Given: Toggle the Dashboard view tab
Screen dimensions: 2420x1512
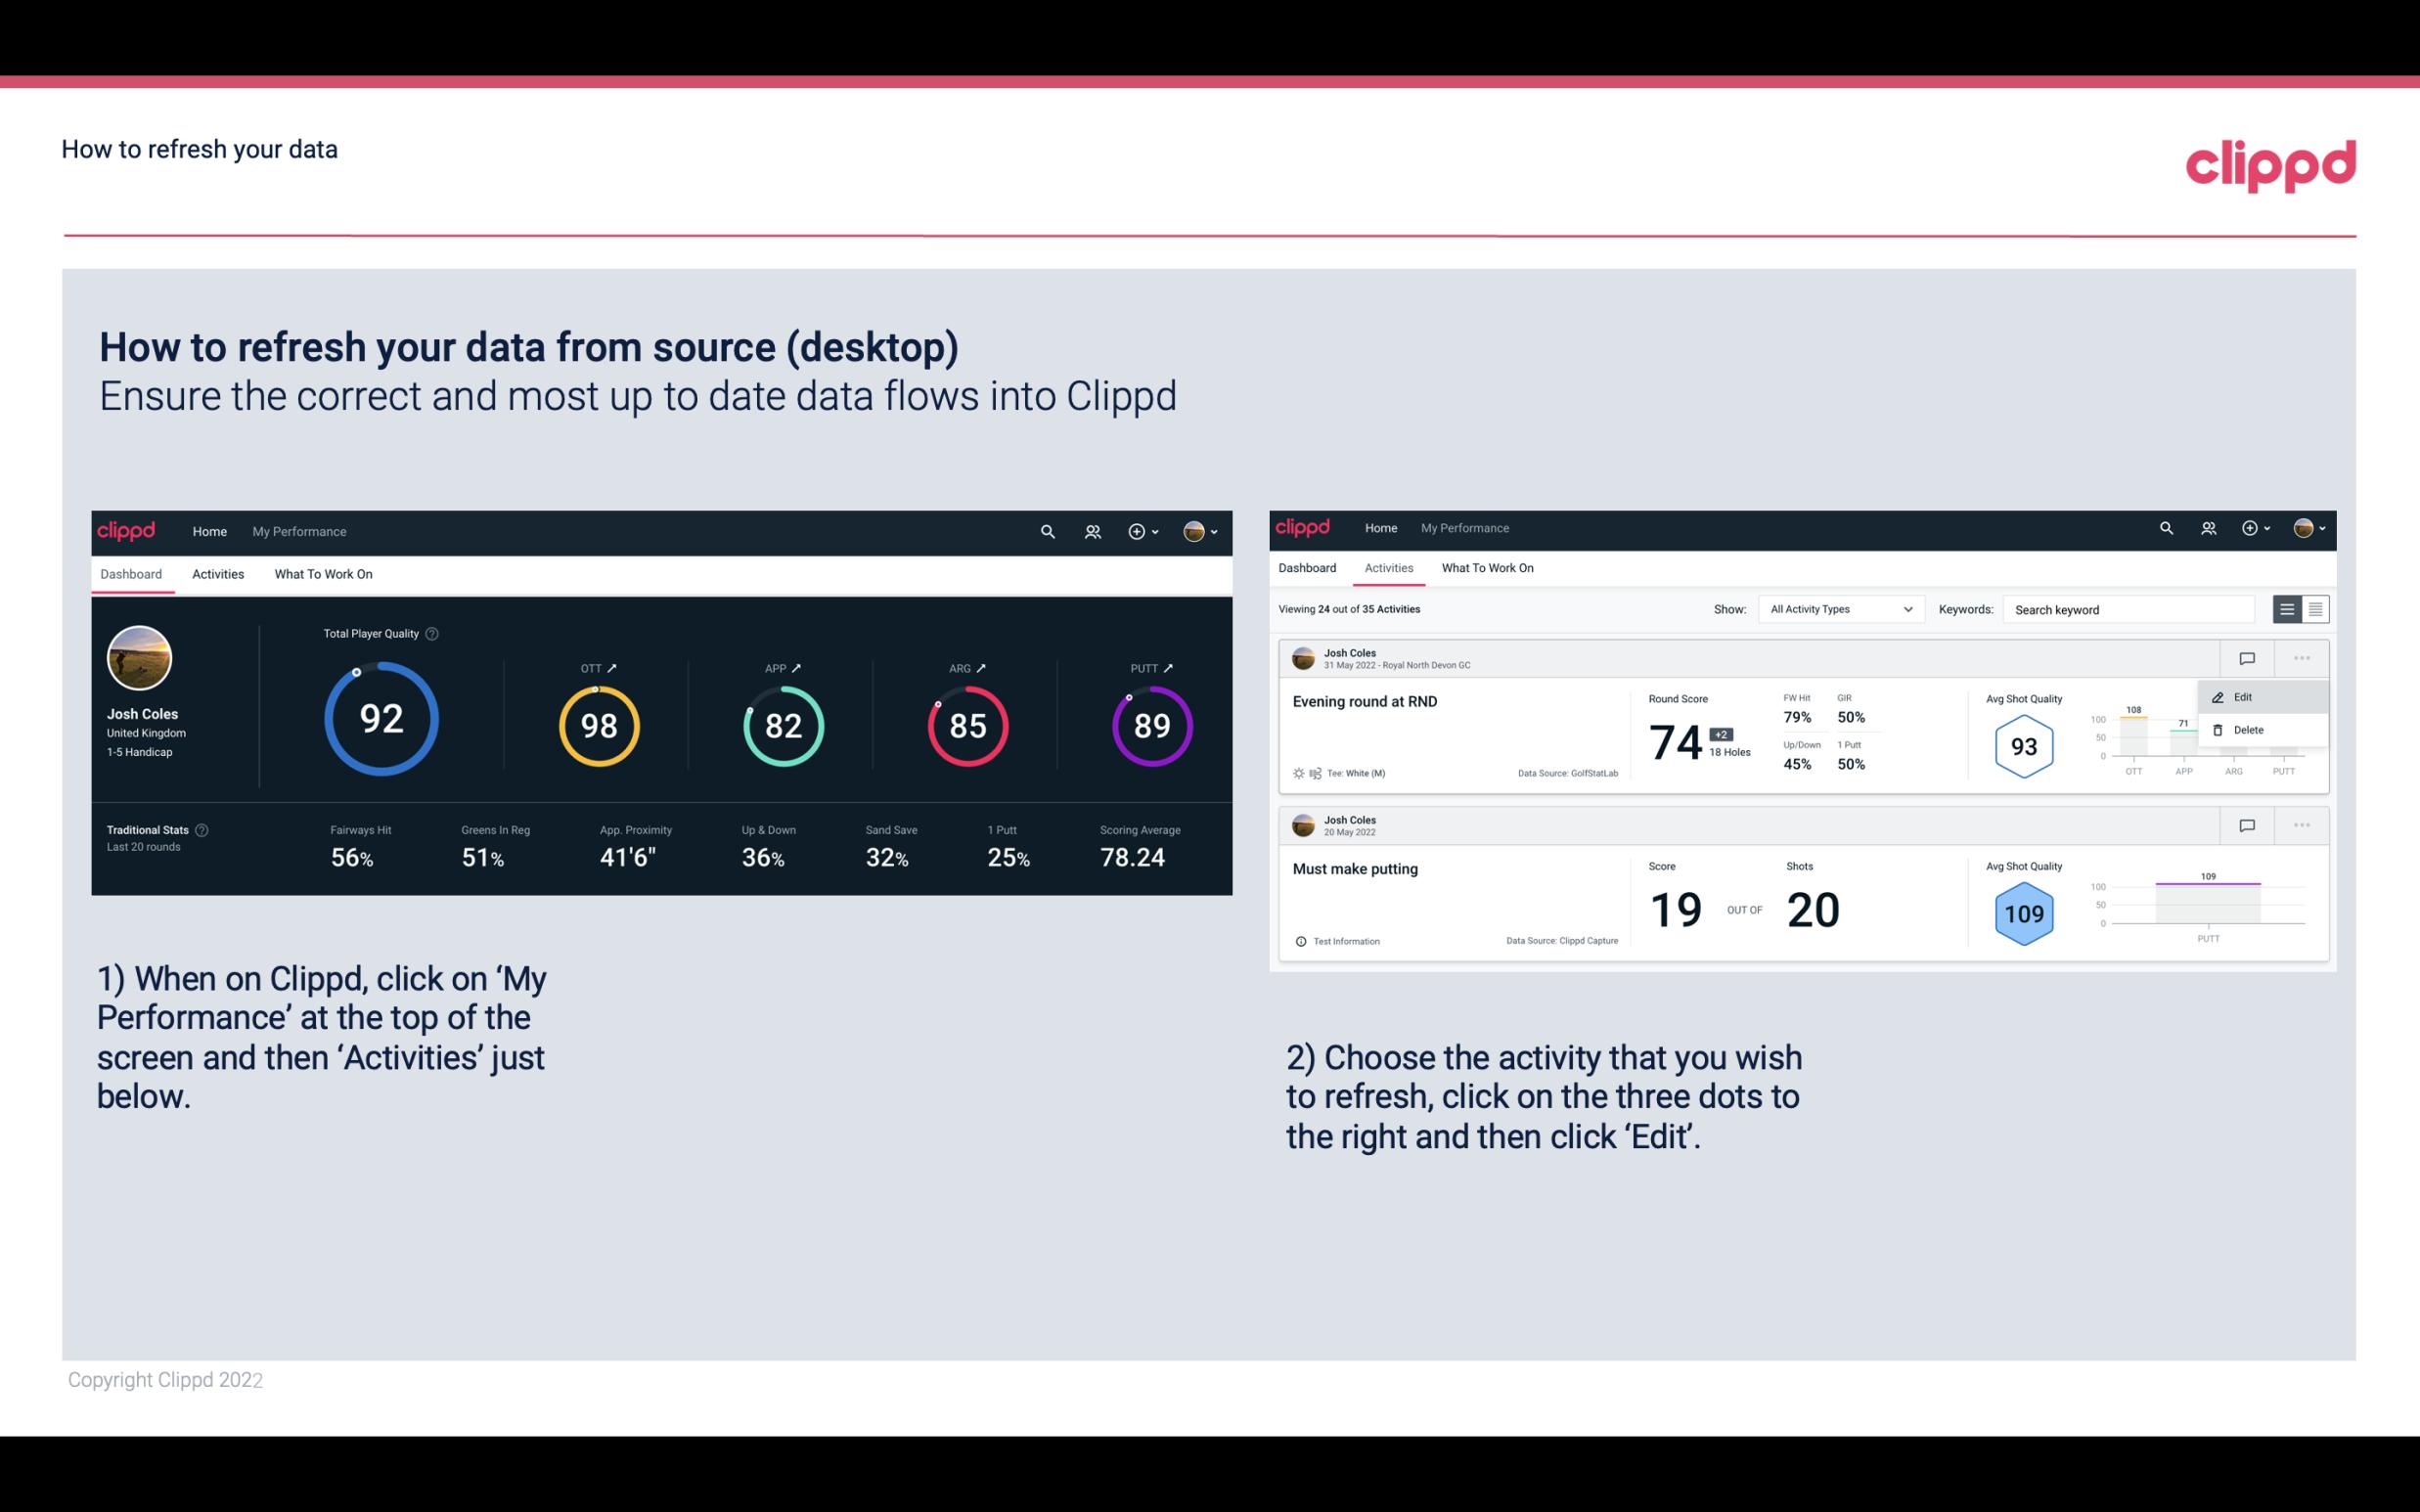Looking at the screenshot, I should point(132,573).
